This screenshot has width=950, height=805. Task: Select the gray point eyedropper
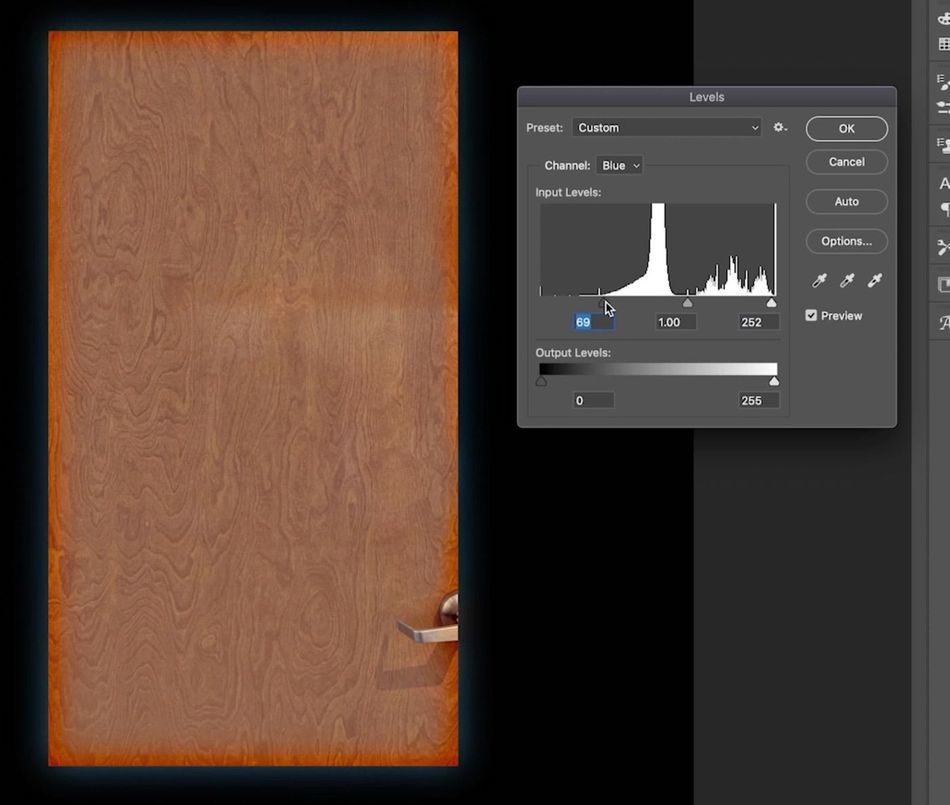click(847, 280)
